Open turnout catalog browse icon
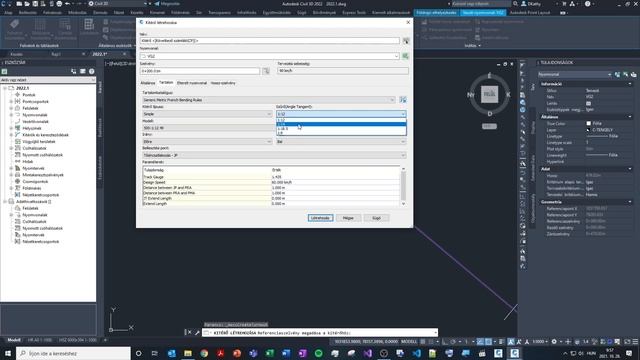 pyautogui.click(x=403, y=100)
